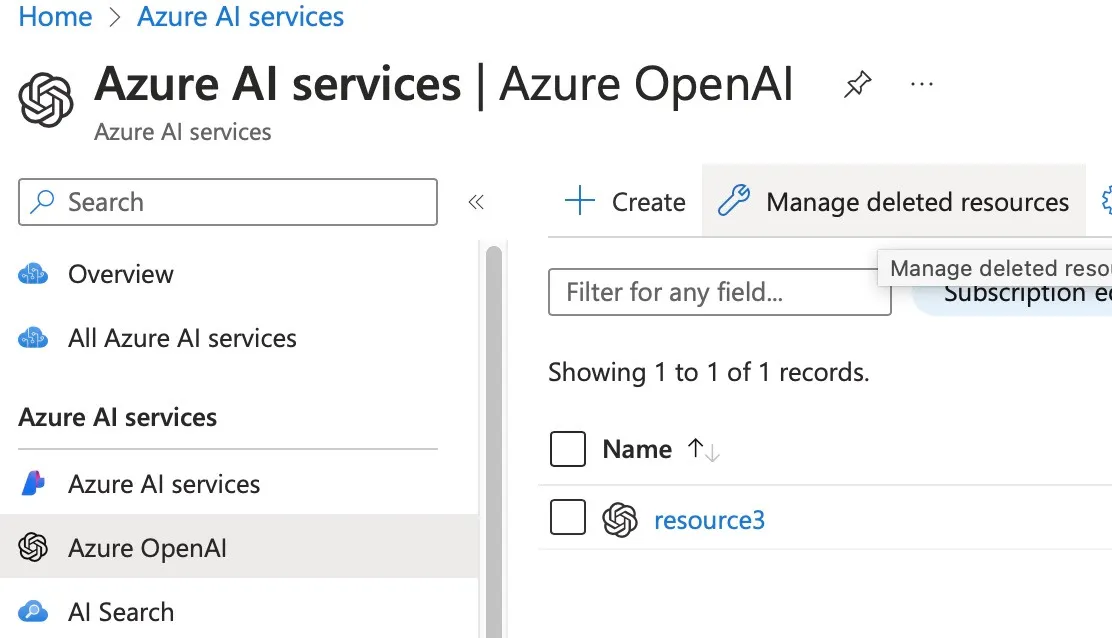Click the Azure OpenAI logo in header
The height and width of the screenshot is (638, 1112).
pos(47,100)
